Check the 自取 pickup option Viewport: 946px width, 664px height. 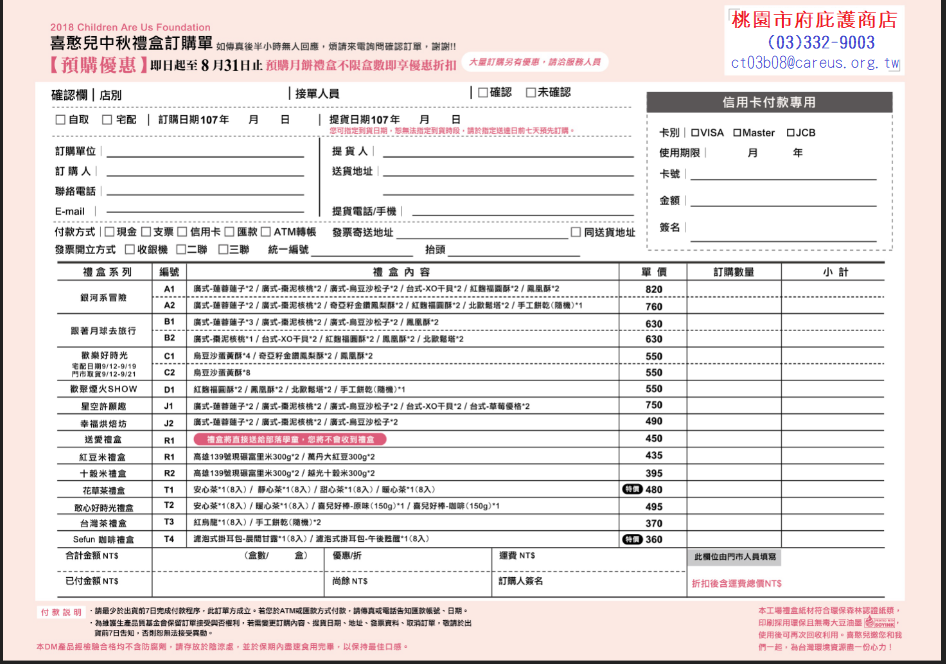tap(60, 119)
